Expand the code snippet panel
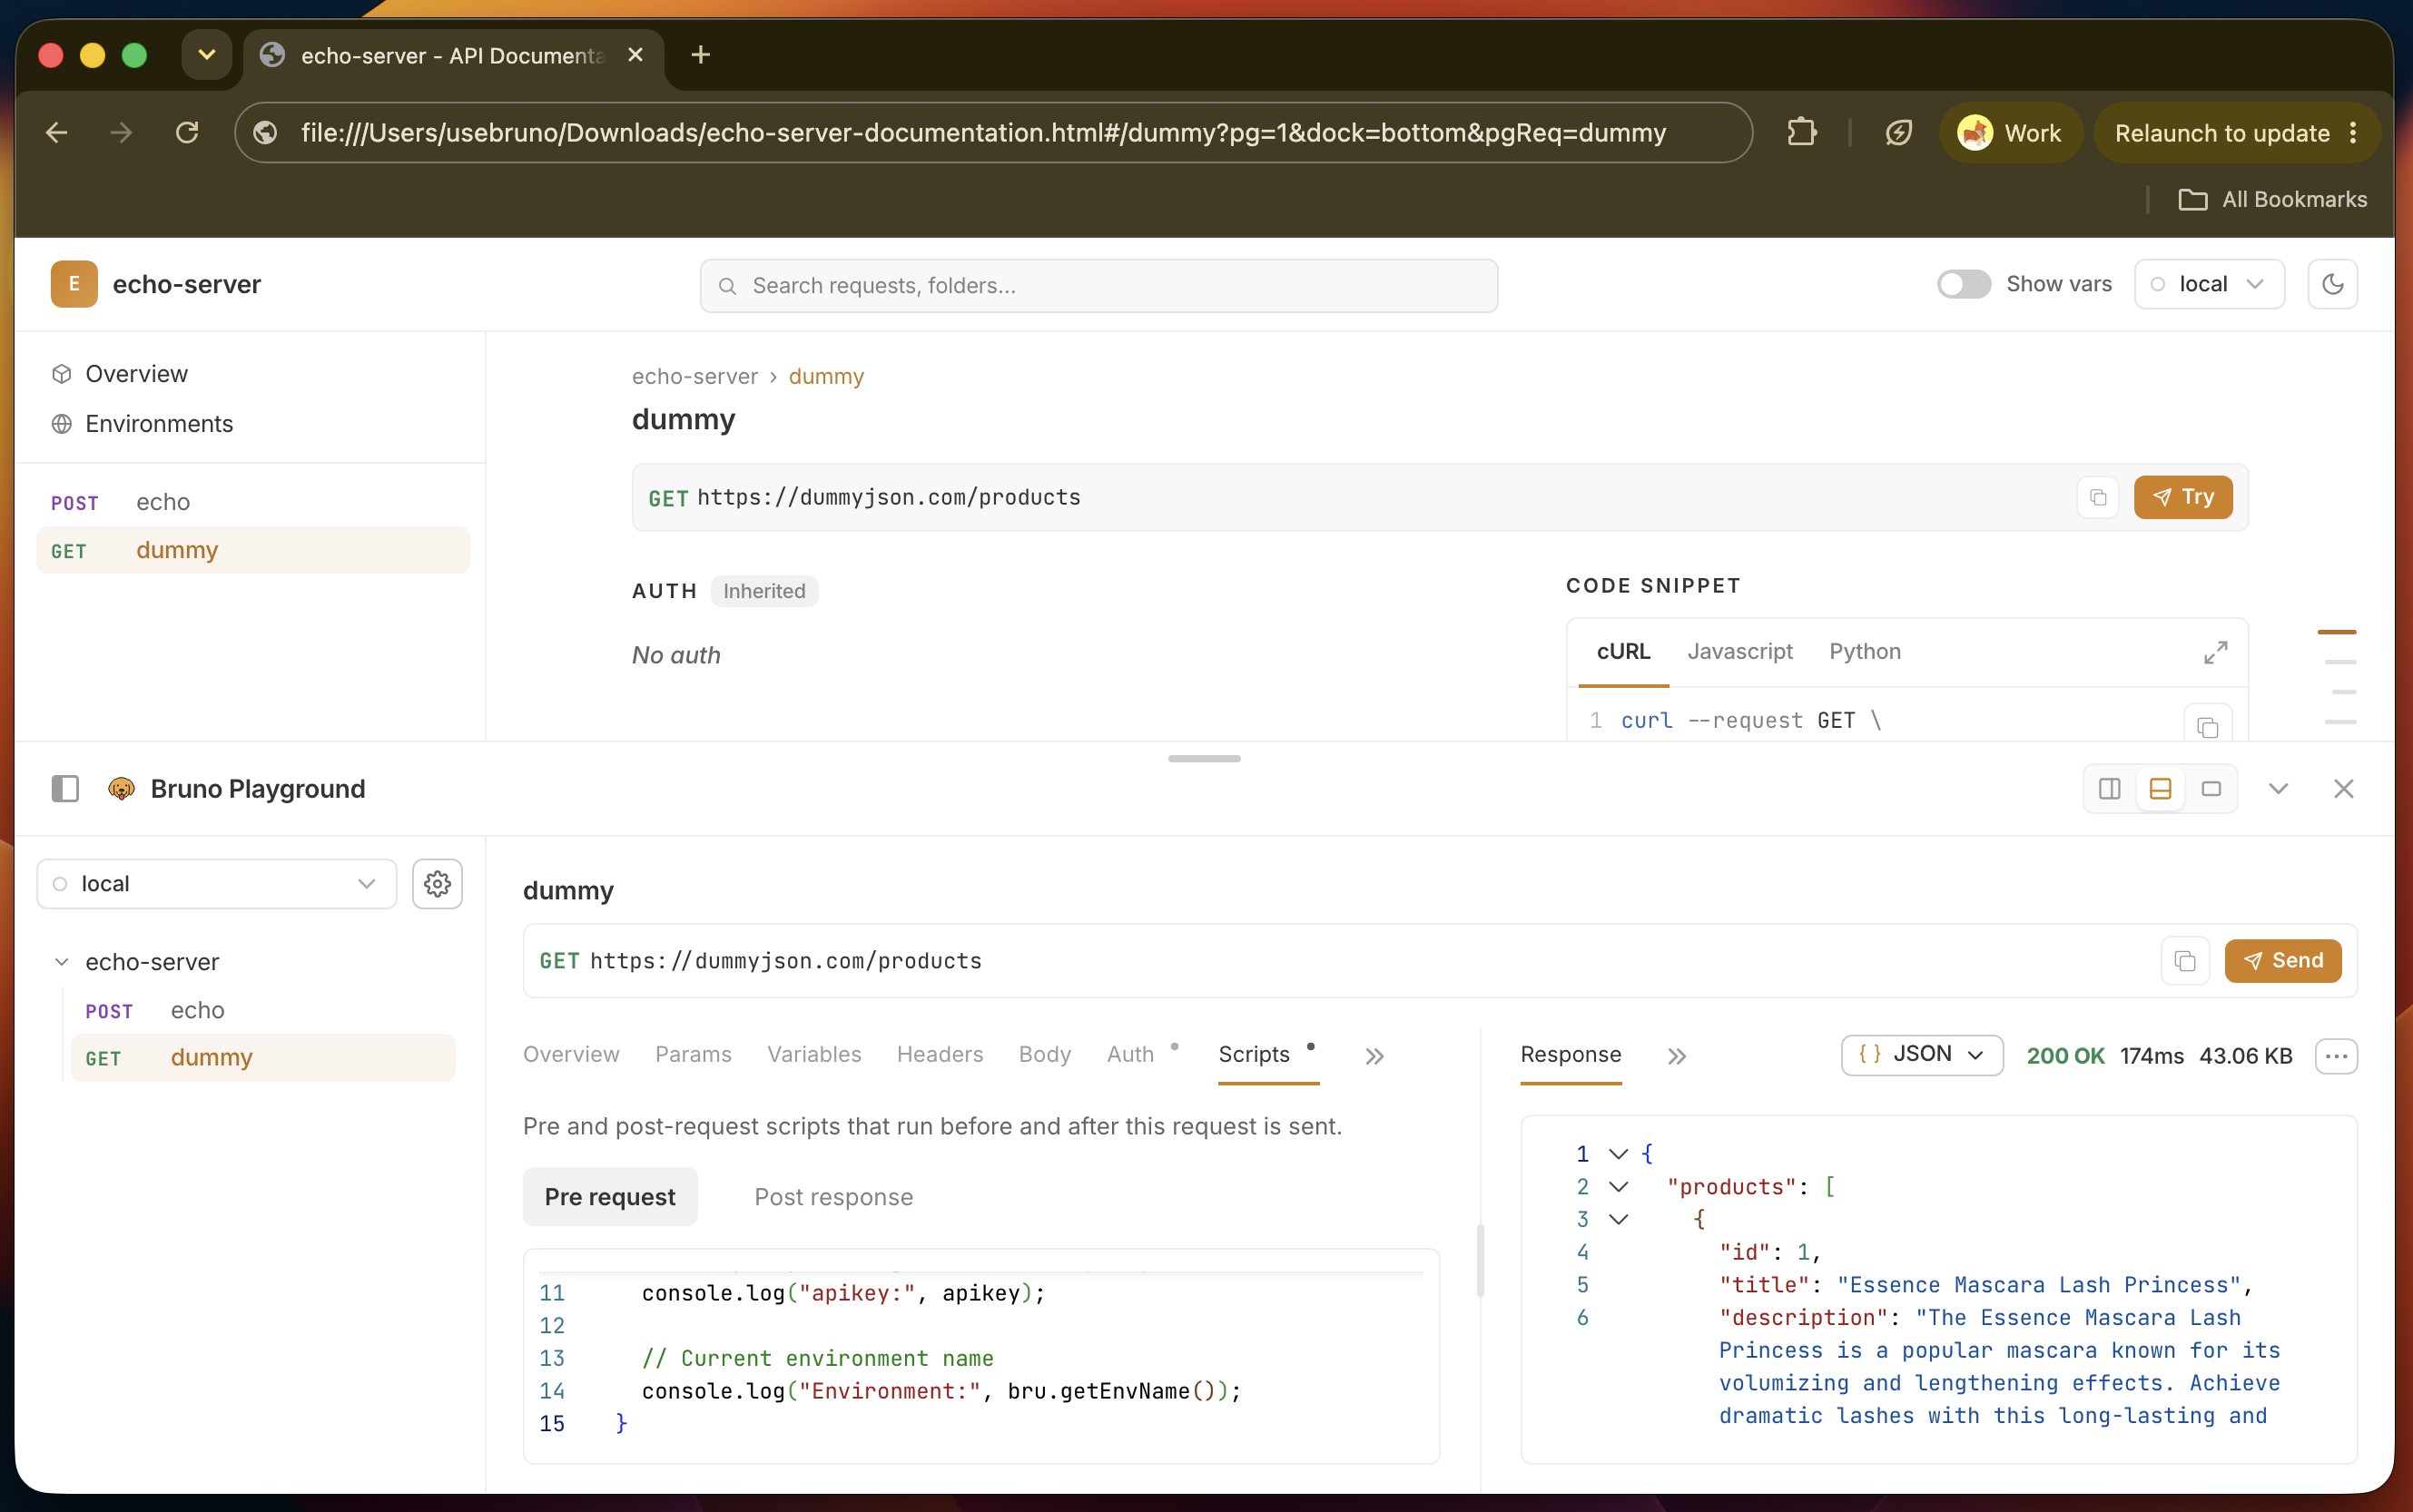 coord(2215,652)
